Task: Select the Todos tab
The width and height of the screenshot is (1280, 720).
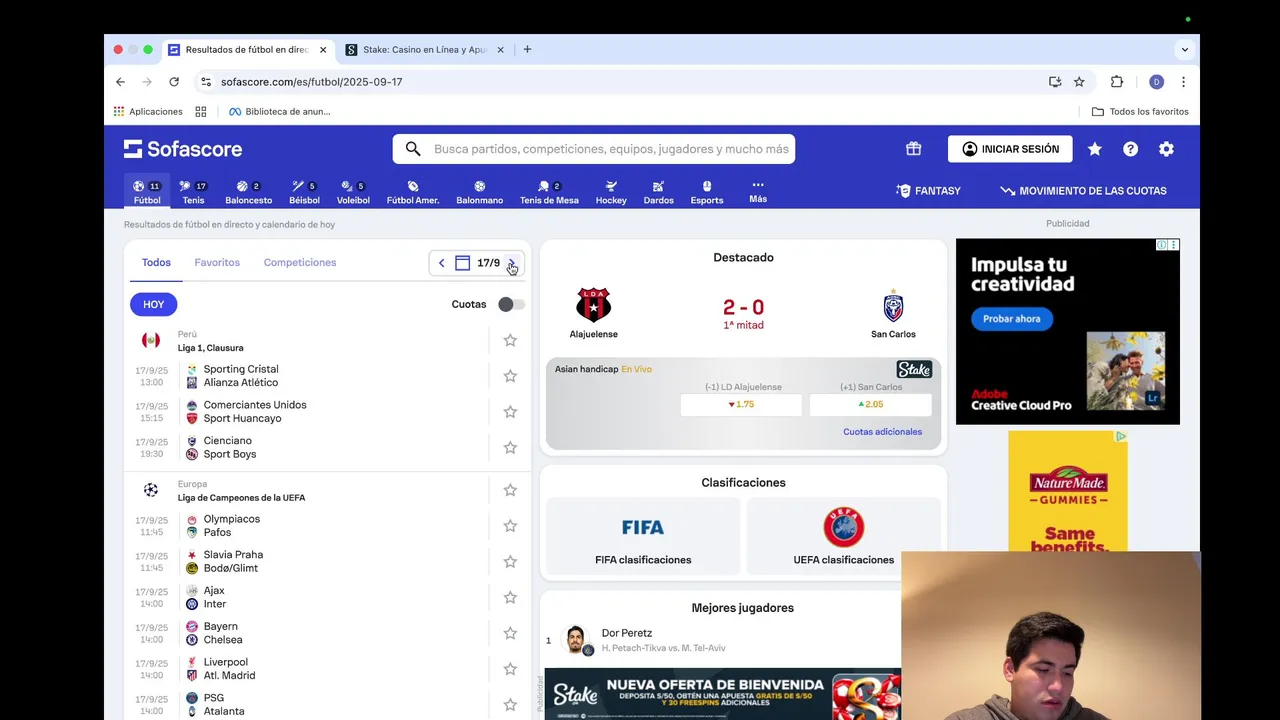Action: pyautogui.click(x=156, y=262)
